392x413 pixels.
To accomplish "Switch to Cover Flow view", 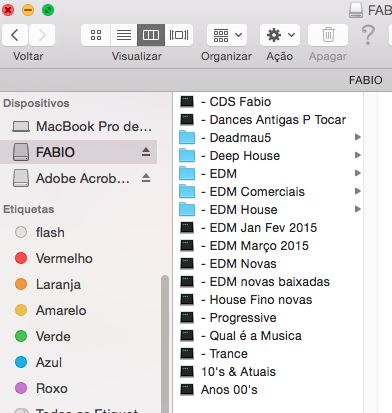I will [x=179, y=35].
